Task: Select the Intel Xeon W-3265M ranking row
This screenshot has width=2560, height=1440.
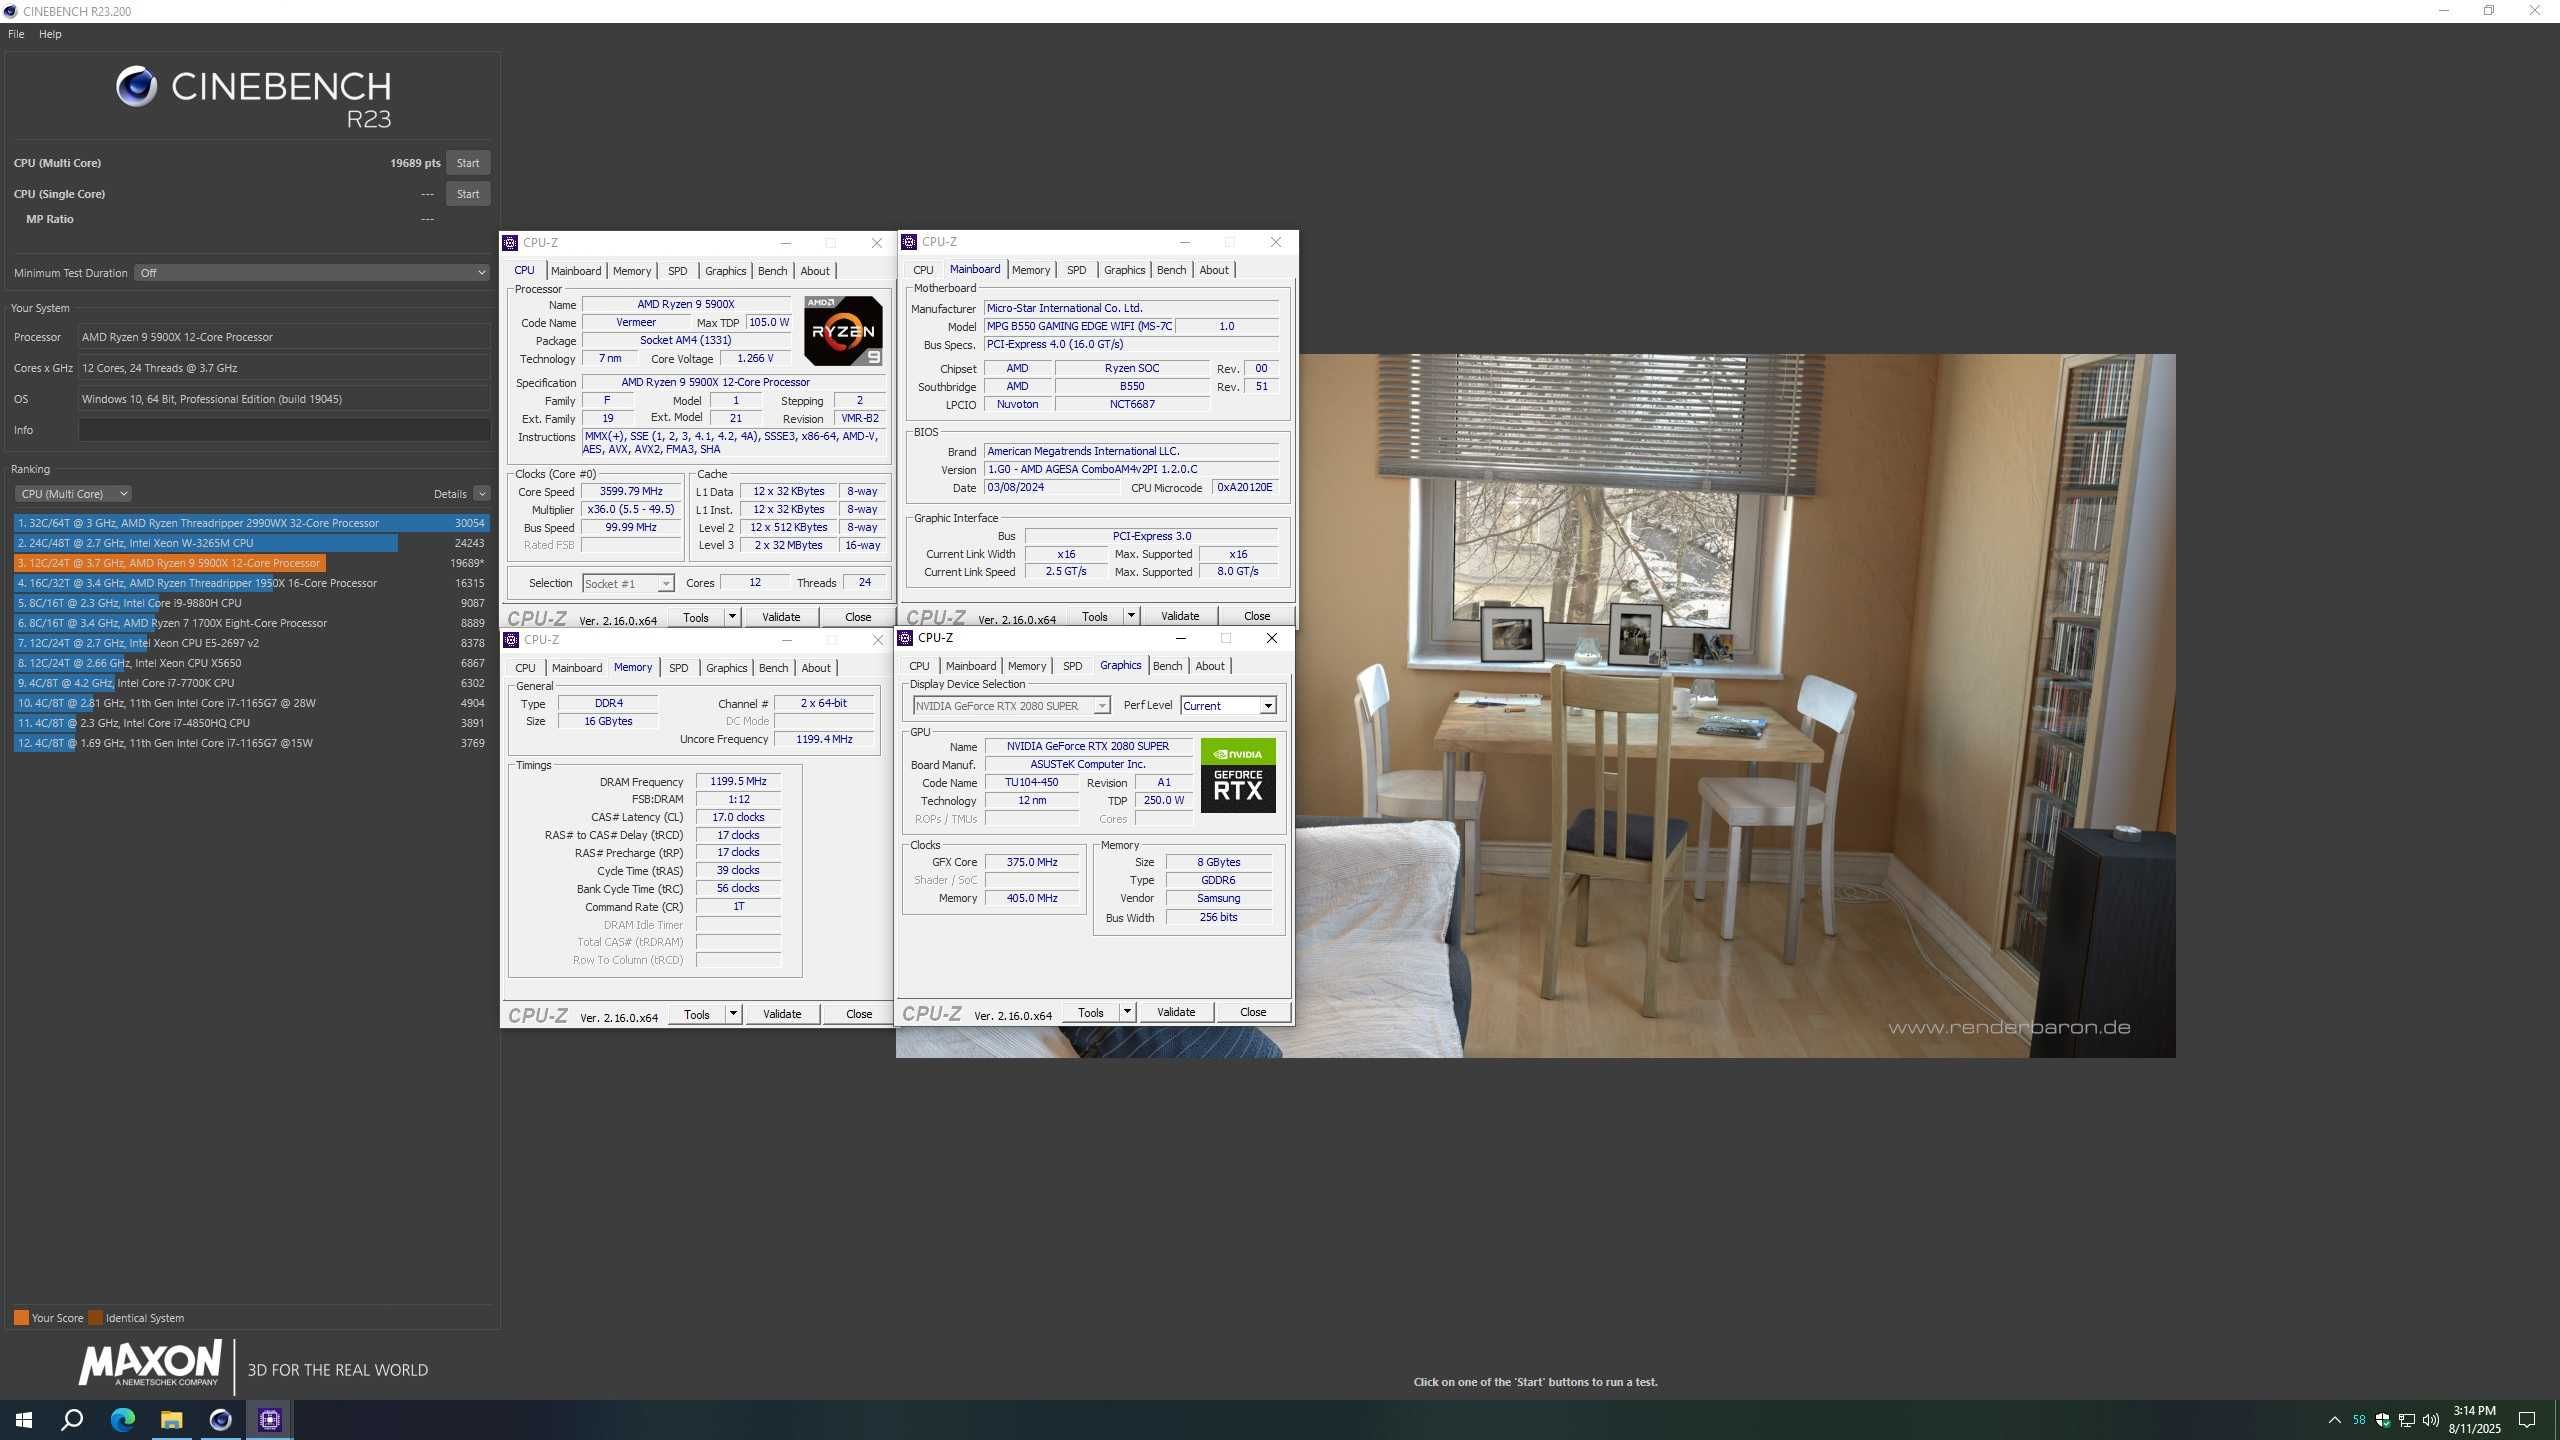Action: pos(250,543)
